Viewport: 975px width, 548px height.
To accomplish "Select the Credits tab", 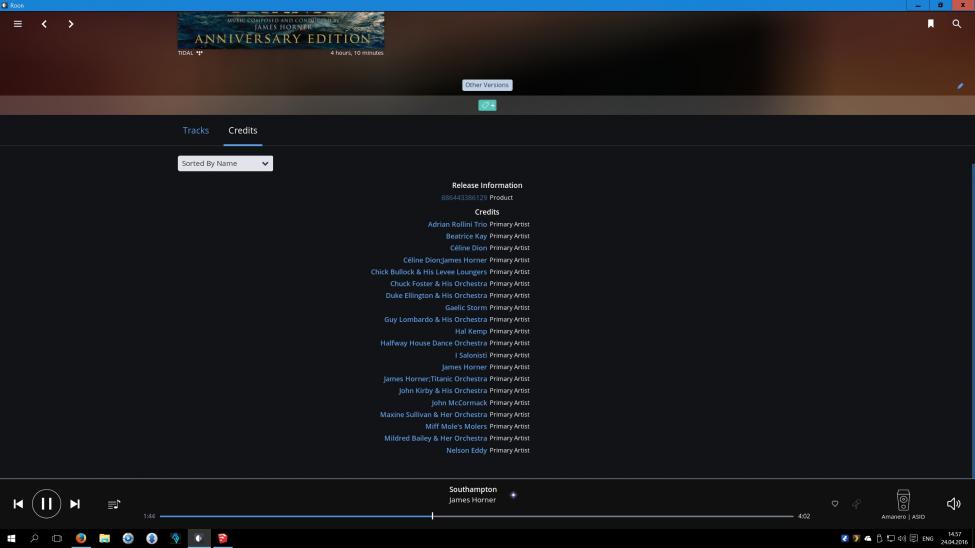I will pos(243,130).
